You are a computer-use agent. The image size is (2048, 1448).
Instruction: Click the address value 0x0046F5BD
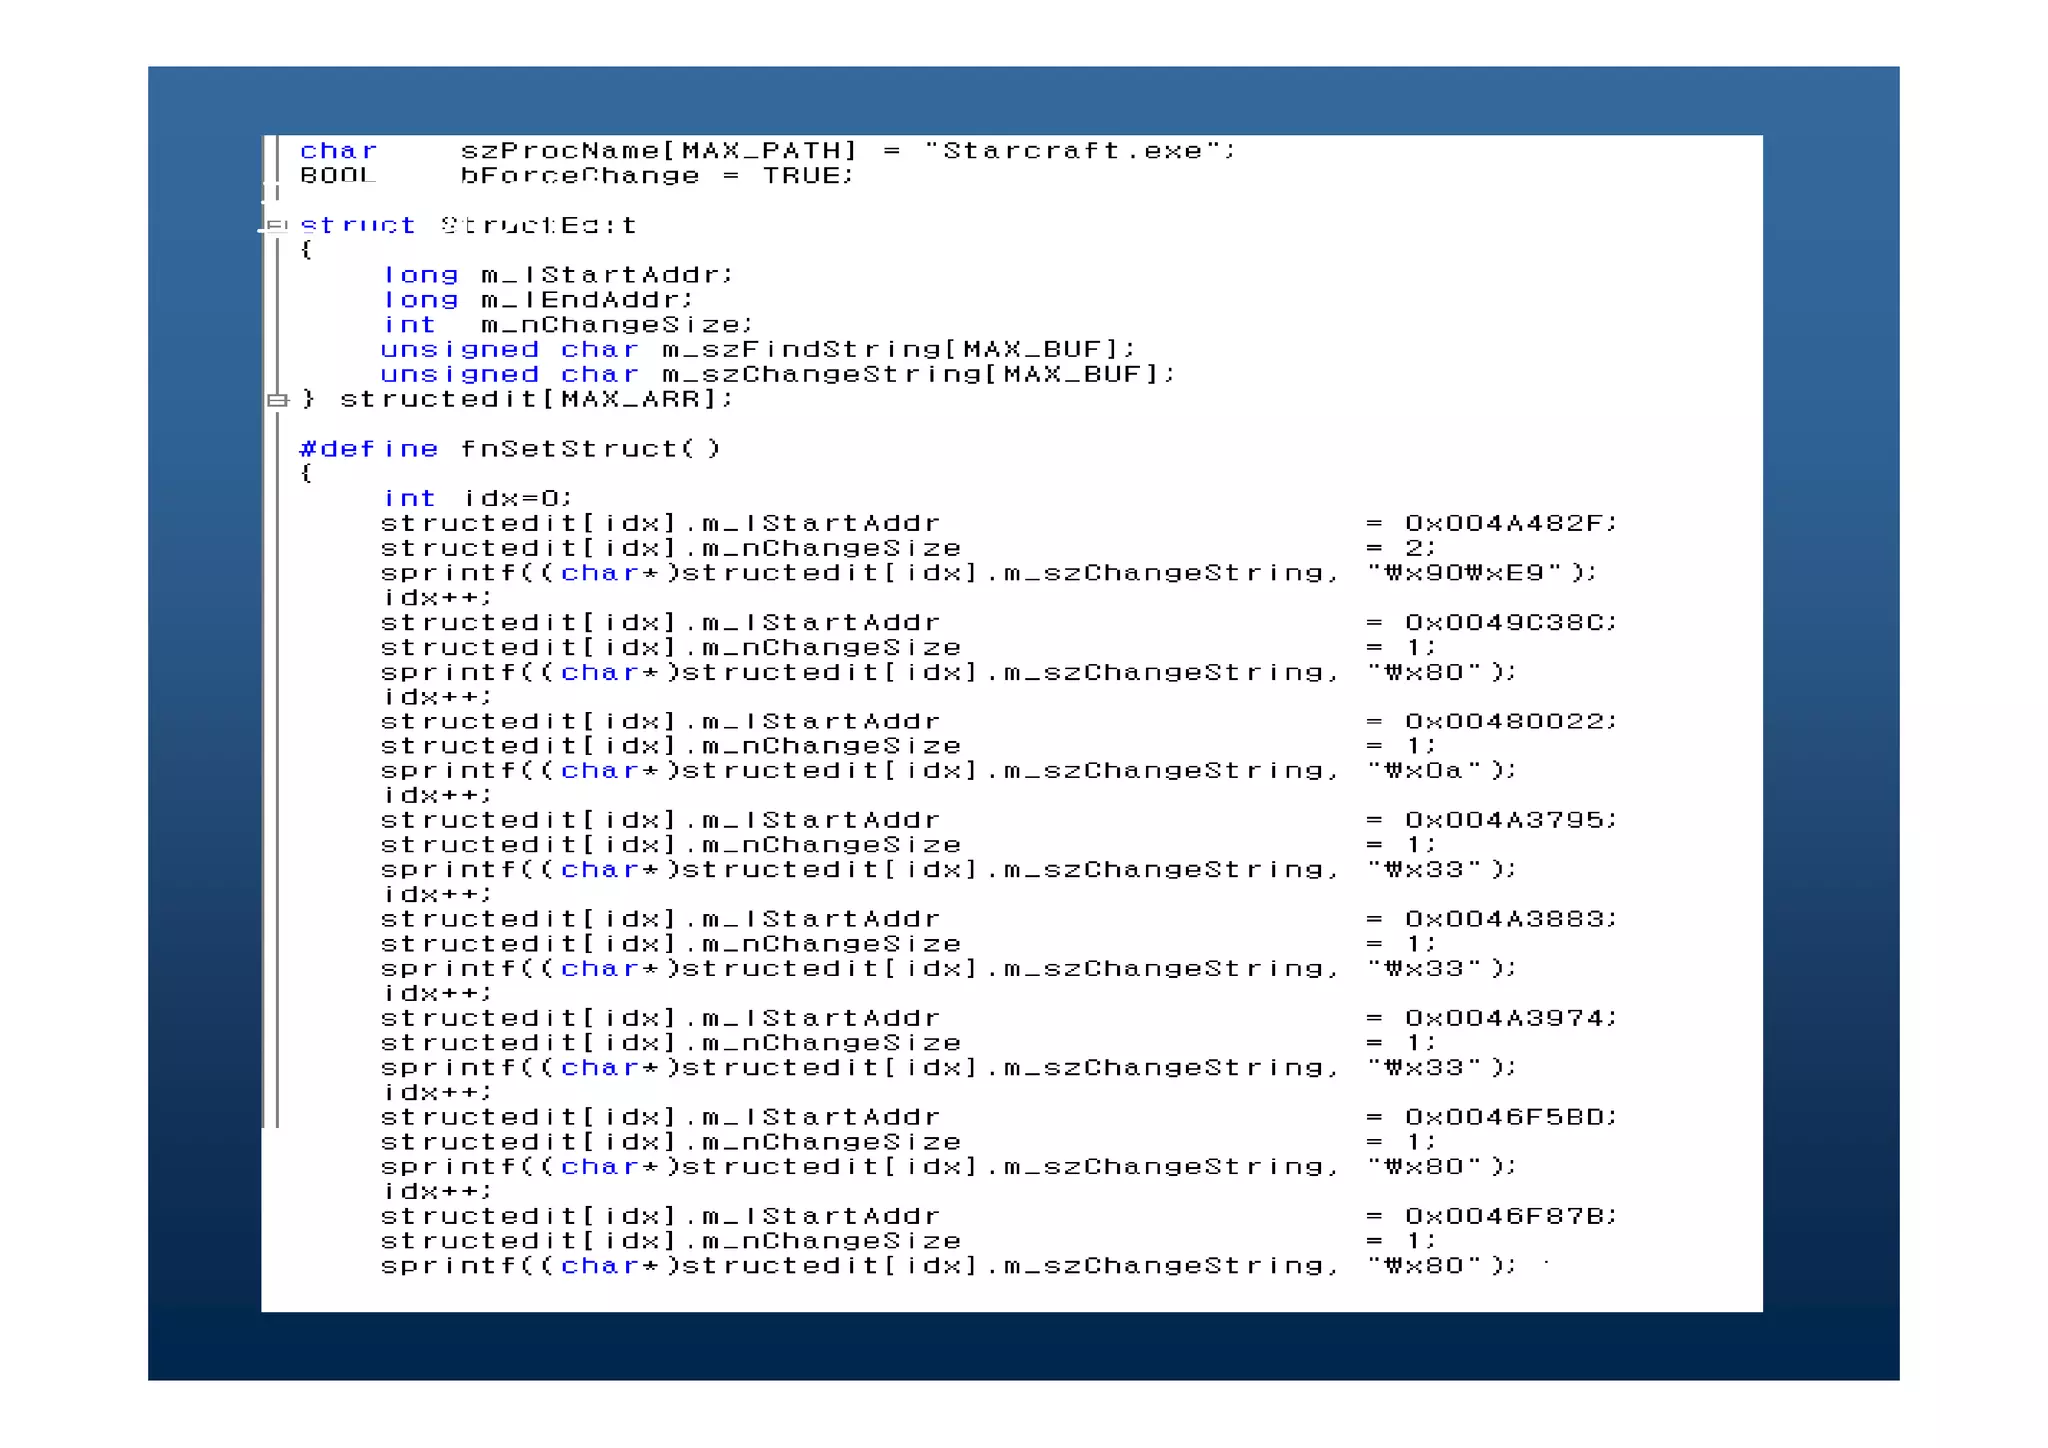click(x=1506, y=1118)
